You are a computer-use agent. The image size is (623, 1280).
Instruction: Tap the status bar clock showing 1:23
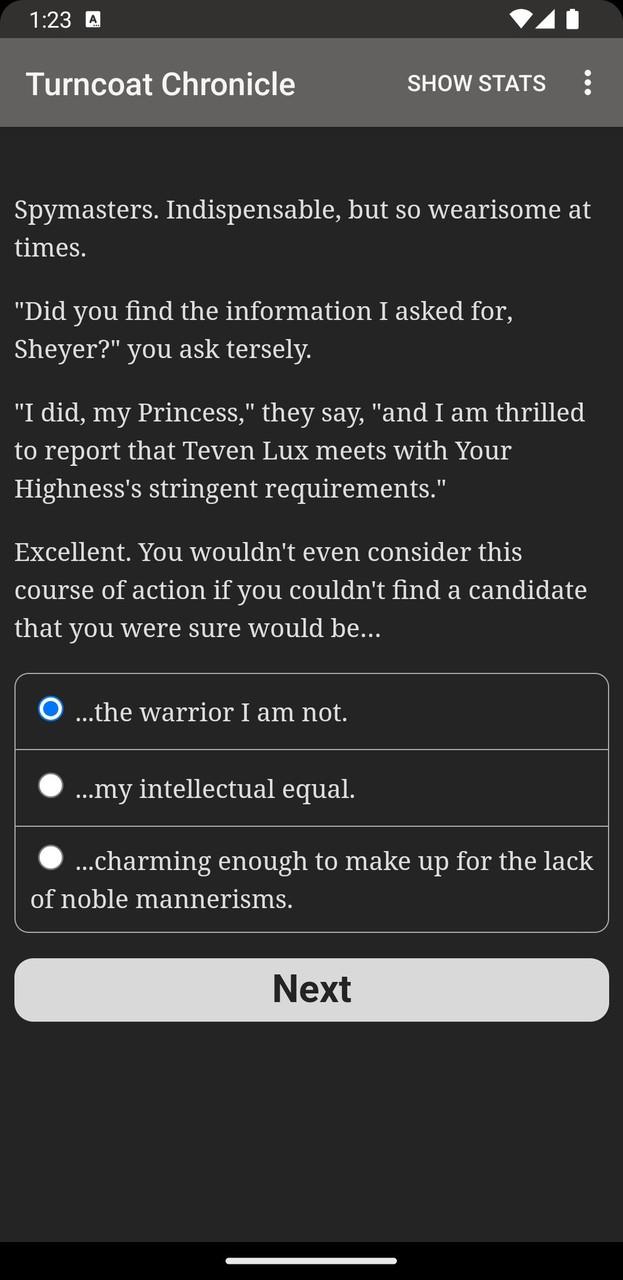click(x=50, y=19)
